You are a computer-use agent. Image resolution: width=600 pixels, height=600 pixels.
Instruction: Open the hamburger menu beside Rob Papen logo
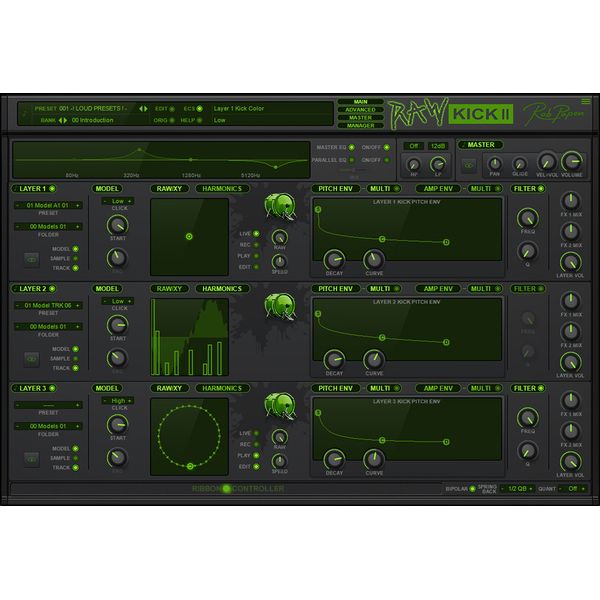[x=585, y=101]
